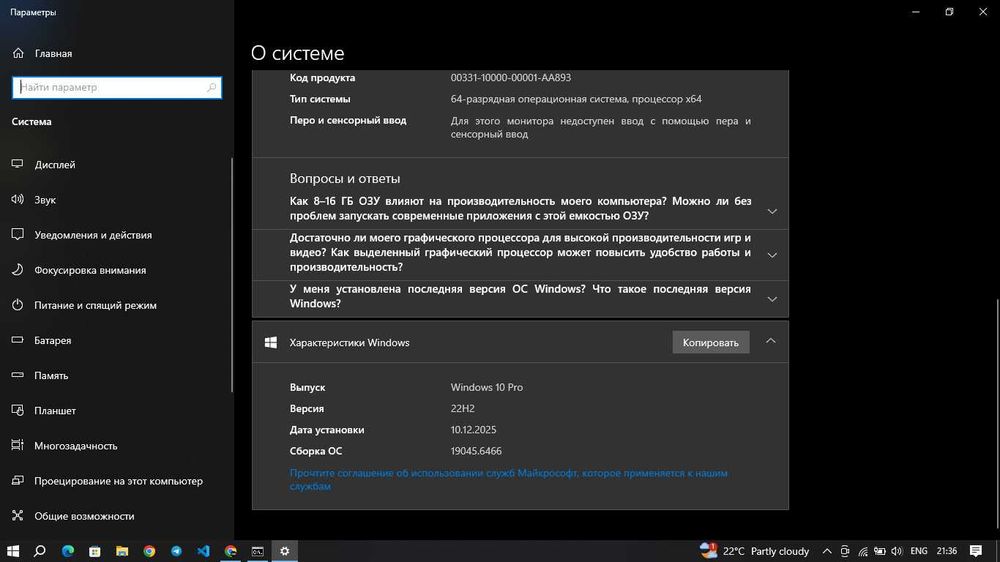
Task: Select the Windows 10 Pro edition value
Action: pyautogui.click(x=487, y=387)
